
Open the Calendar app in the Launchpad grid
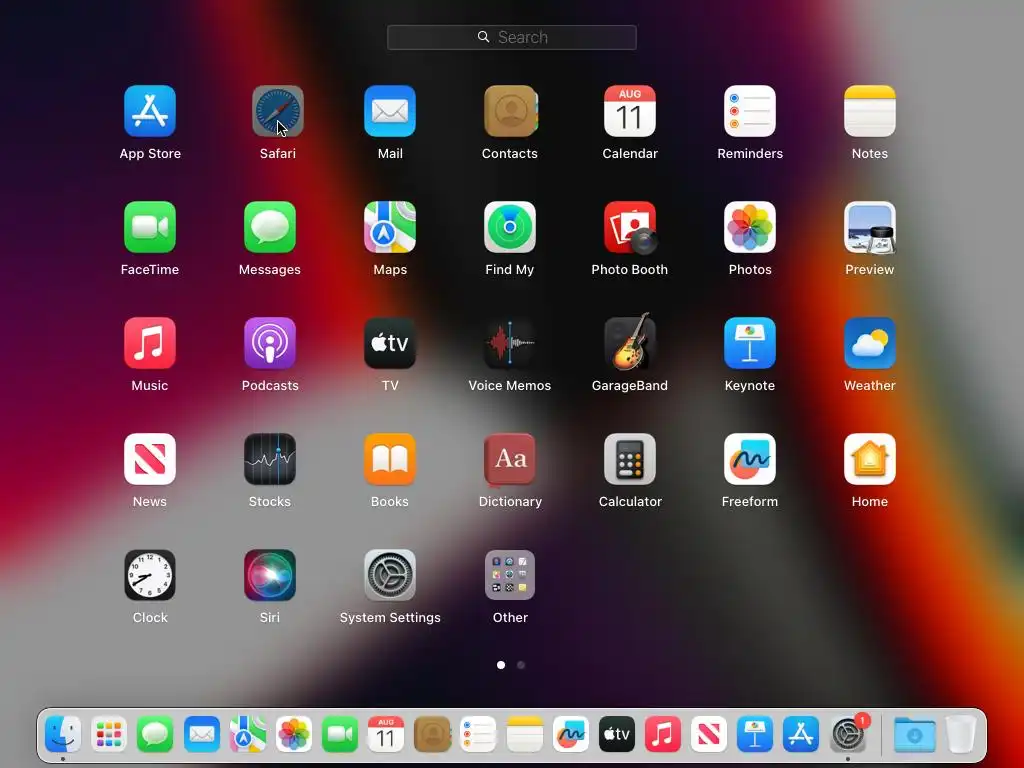(630, 111)
